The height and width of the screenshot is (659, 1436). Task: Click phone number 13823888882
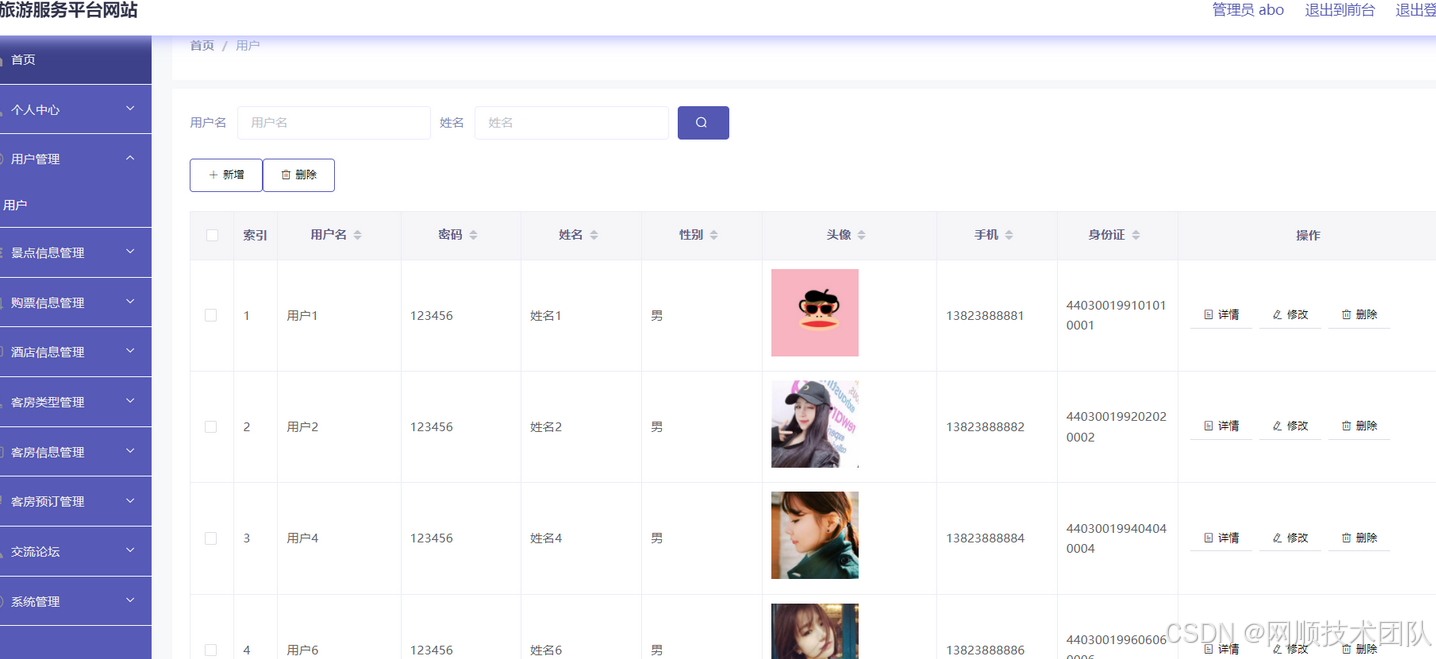(x=985, y=427)
